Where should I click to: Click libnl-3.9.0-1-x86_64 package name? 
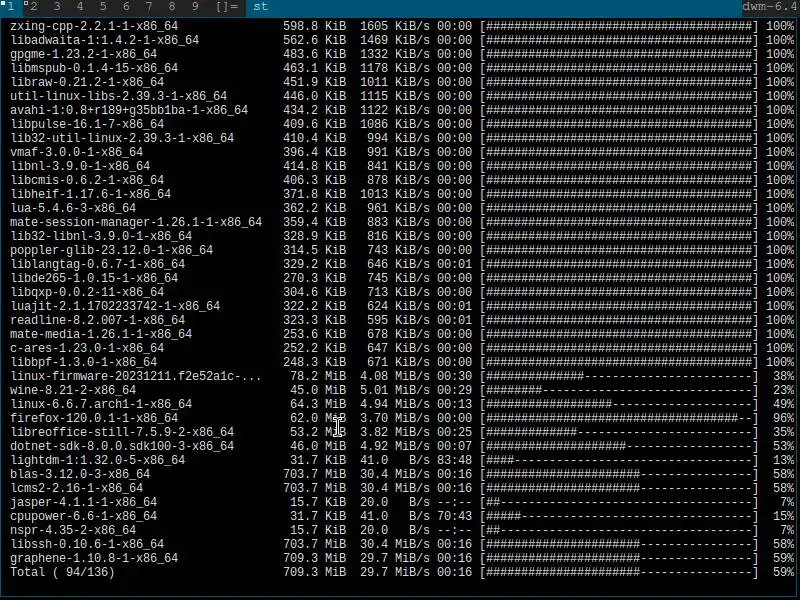tap(80, 166)
